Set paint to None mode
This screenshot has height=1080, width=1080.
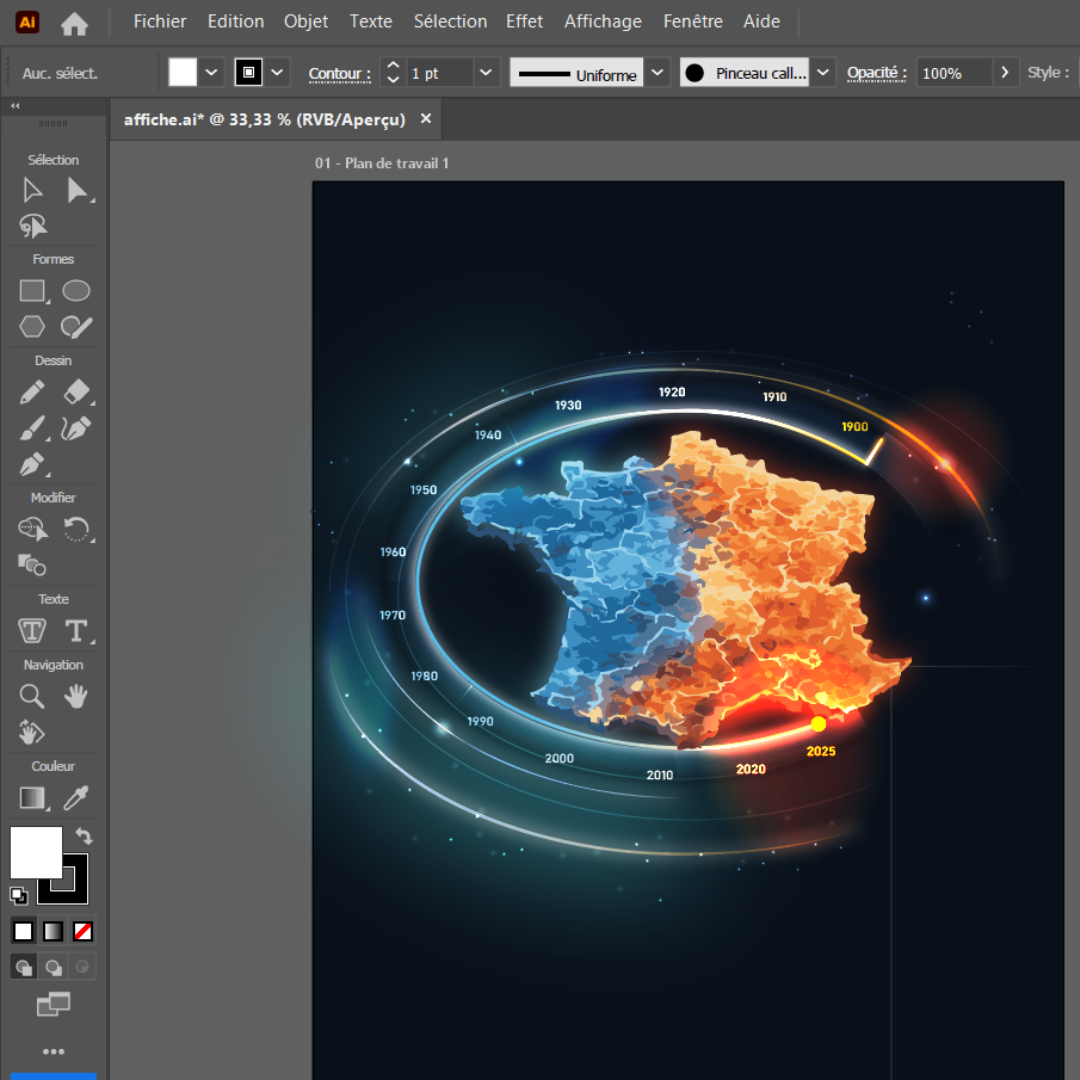coord(83,932)
